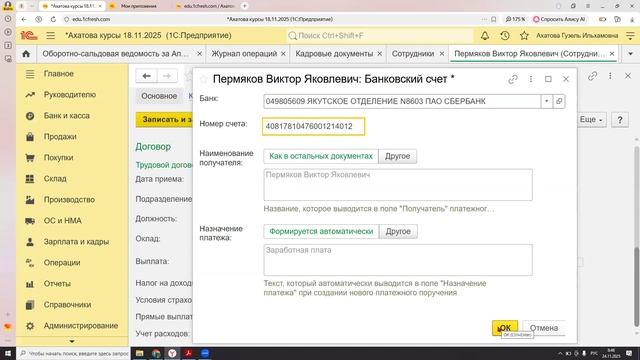
Task: Add bank account dialog to favorites
Action: coord(203,79)
